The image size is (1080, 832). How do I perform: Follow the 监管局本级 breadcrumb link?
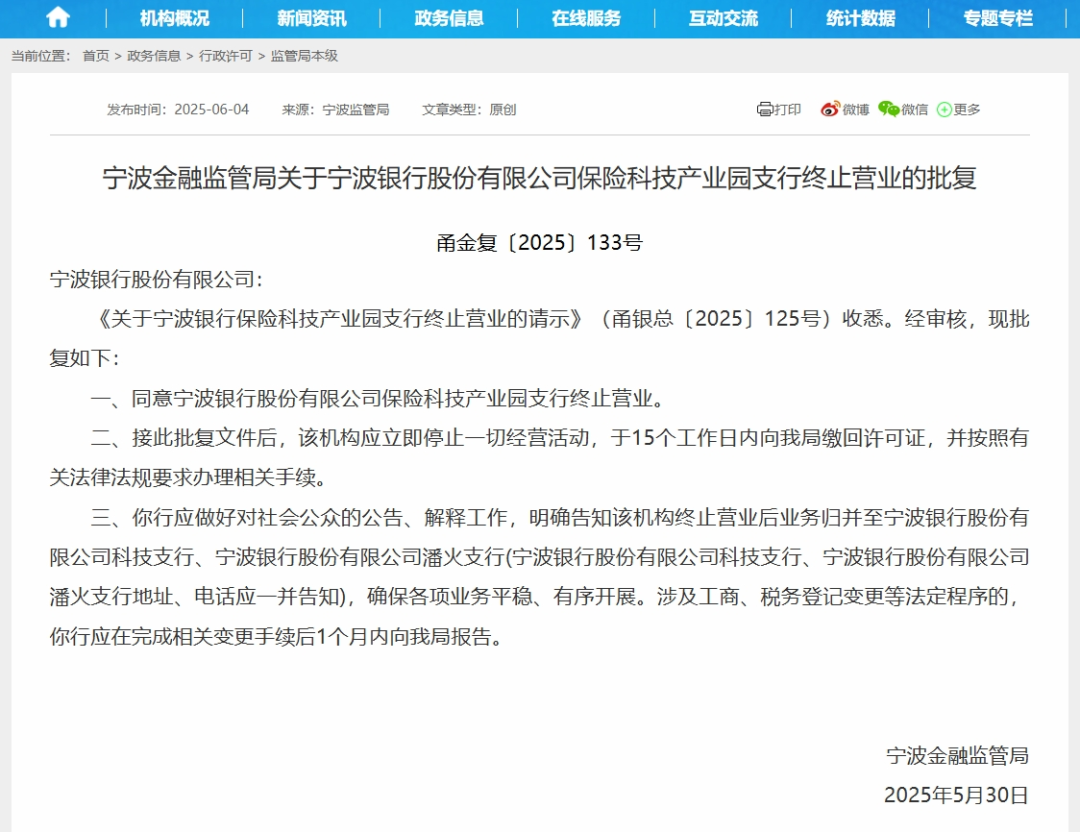tap(304, 56)
